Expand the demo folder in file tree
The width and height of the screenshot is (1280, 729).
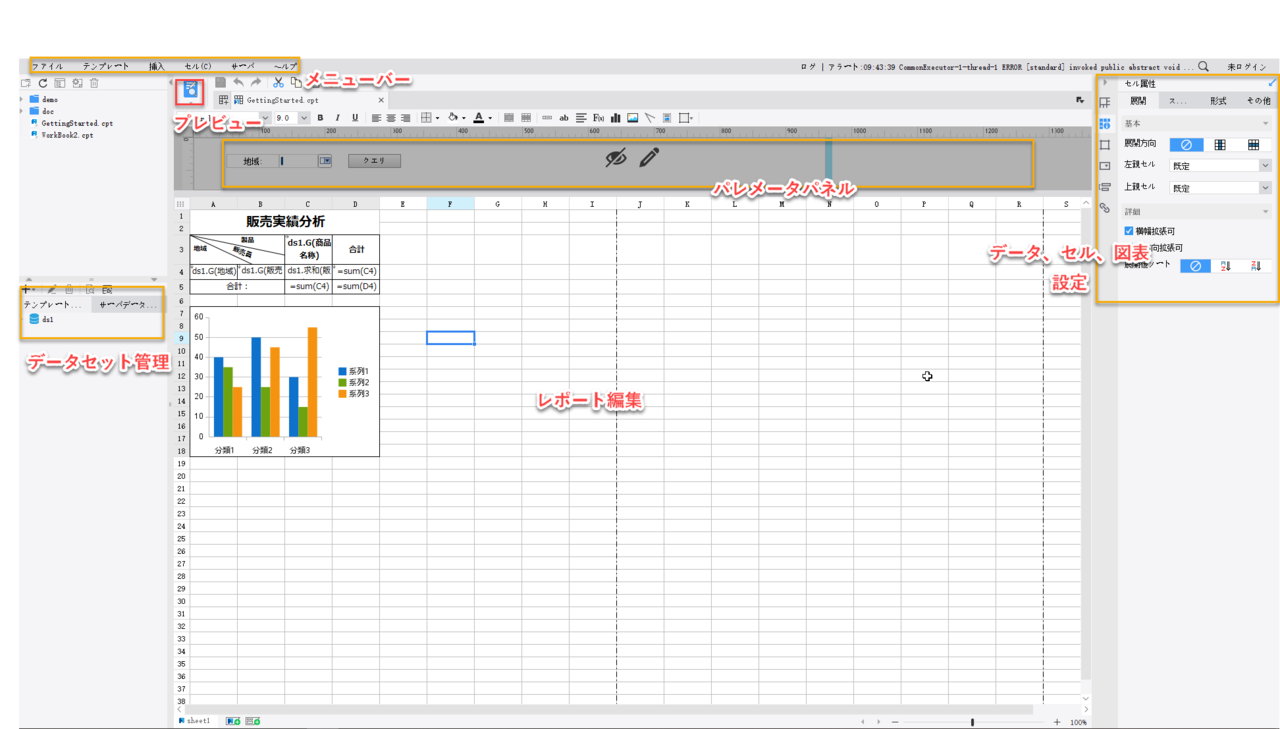point(22,100)
